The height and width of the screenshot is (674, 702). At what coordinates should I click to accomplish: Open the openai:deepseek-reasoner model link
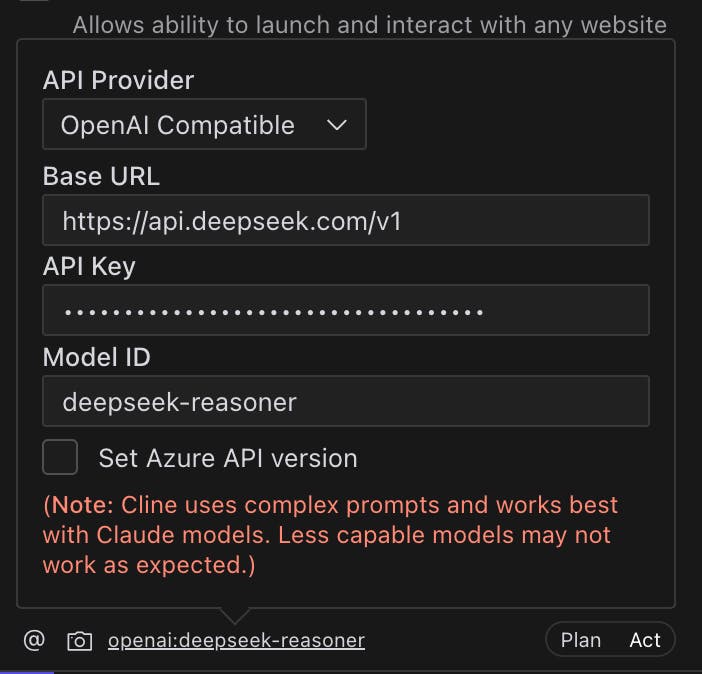[236, 640]
